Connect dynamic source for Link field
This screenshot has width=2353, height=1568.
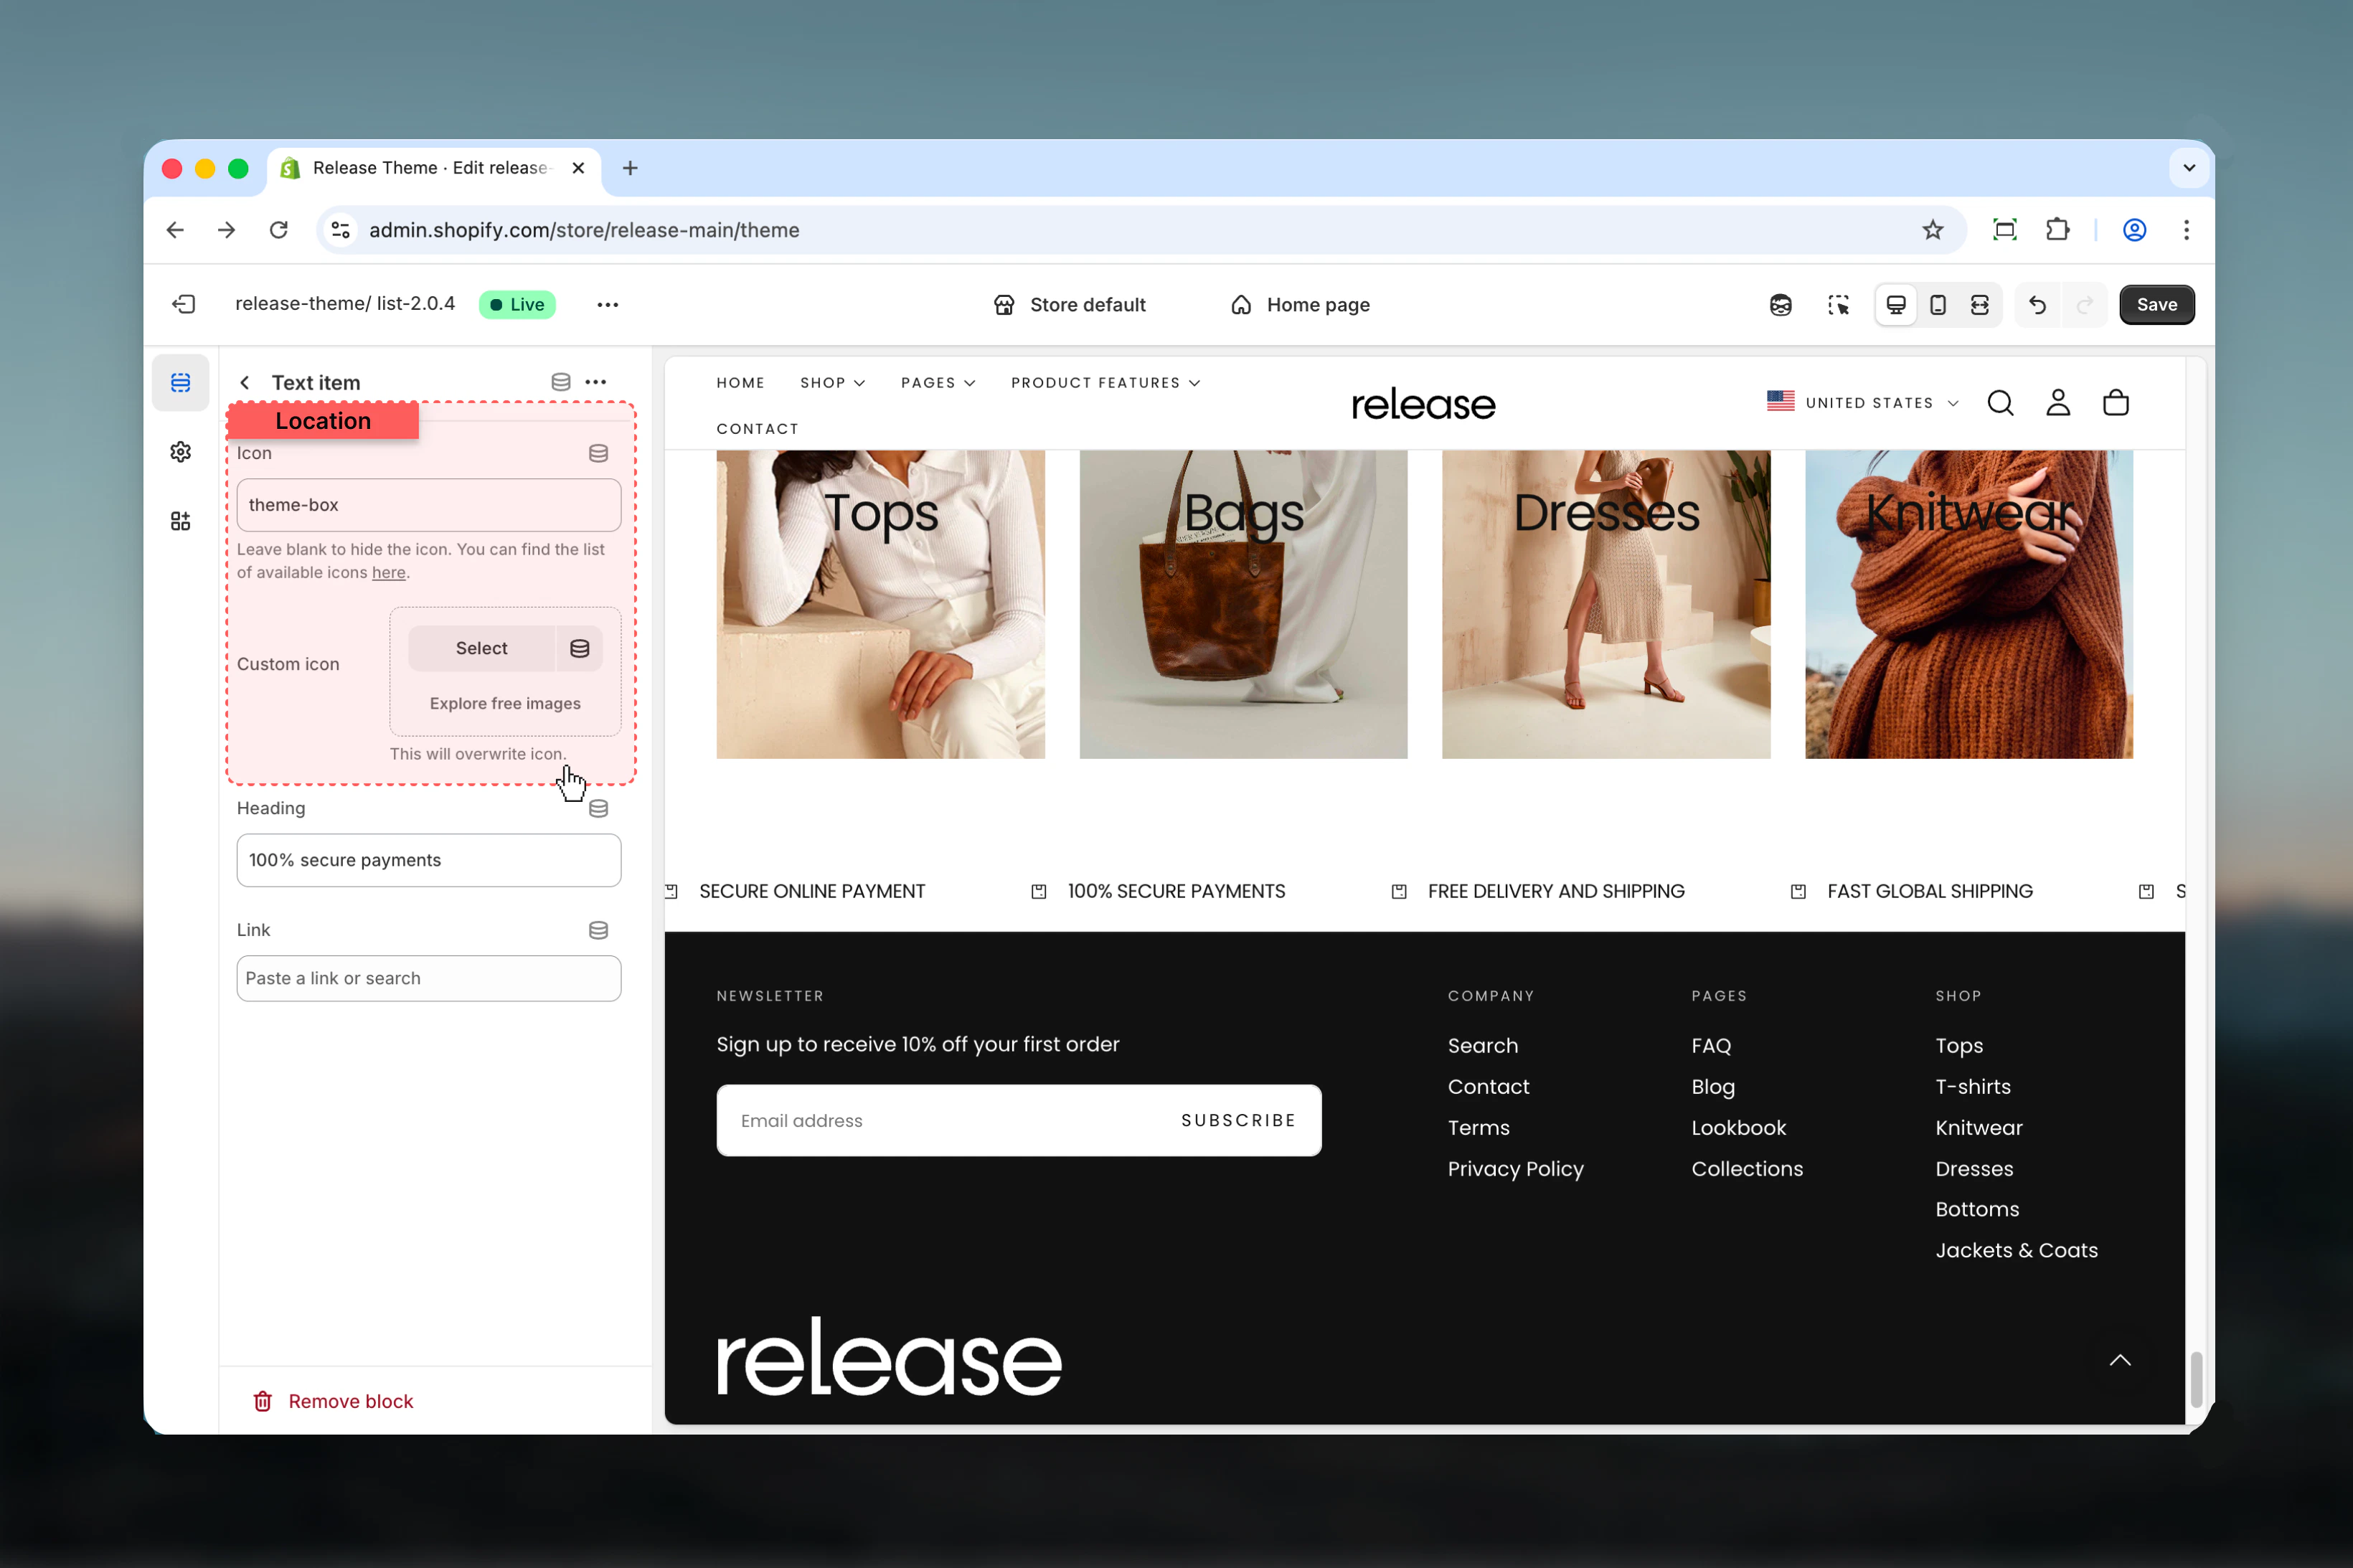point(598,930)
